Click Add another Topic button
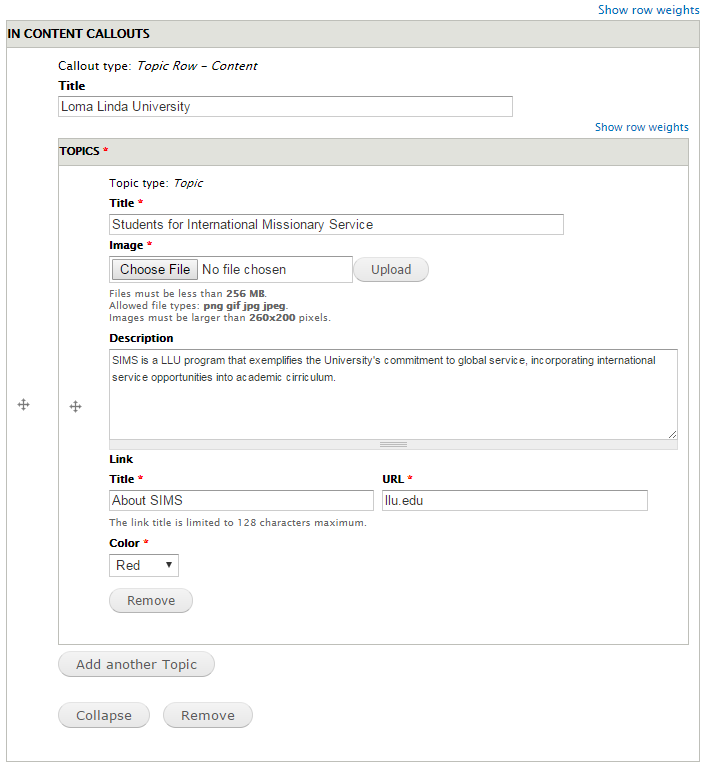The width and height of the screenshot is (706, 768). (136, 665)
